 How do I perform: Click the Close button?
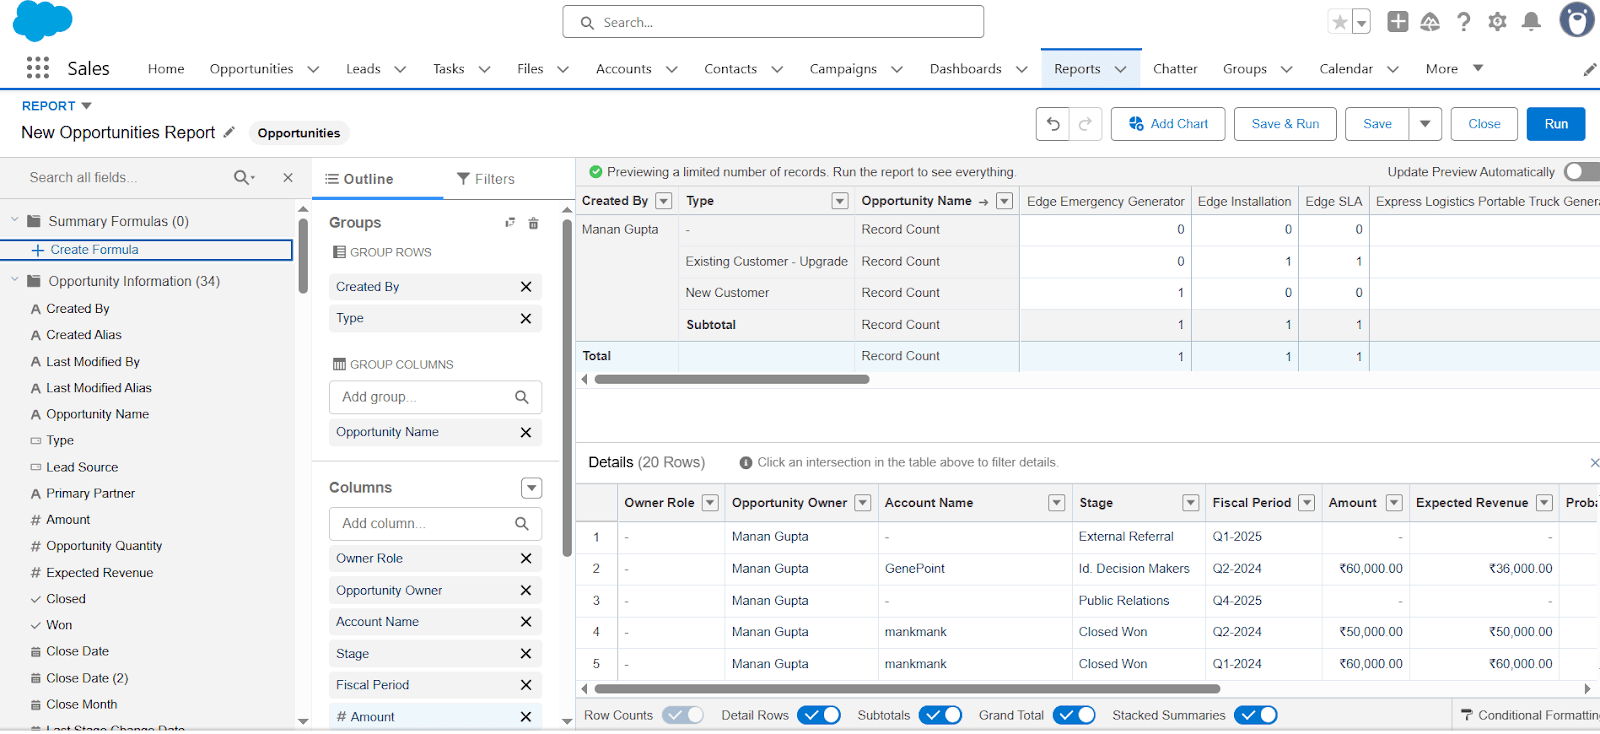(x=1484, y=124)
